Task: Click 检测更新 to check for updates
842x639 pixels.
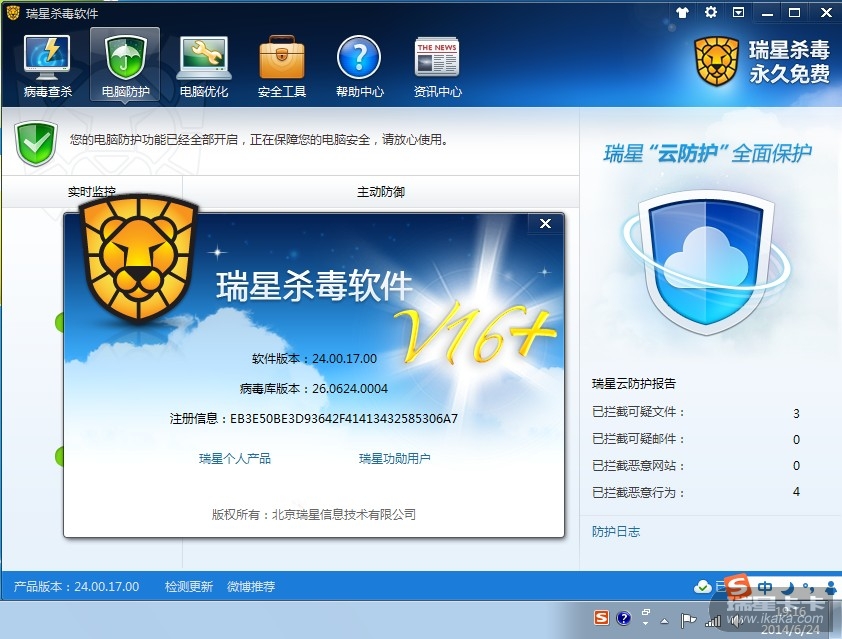Action: [x=188, y=586]
